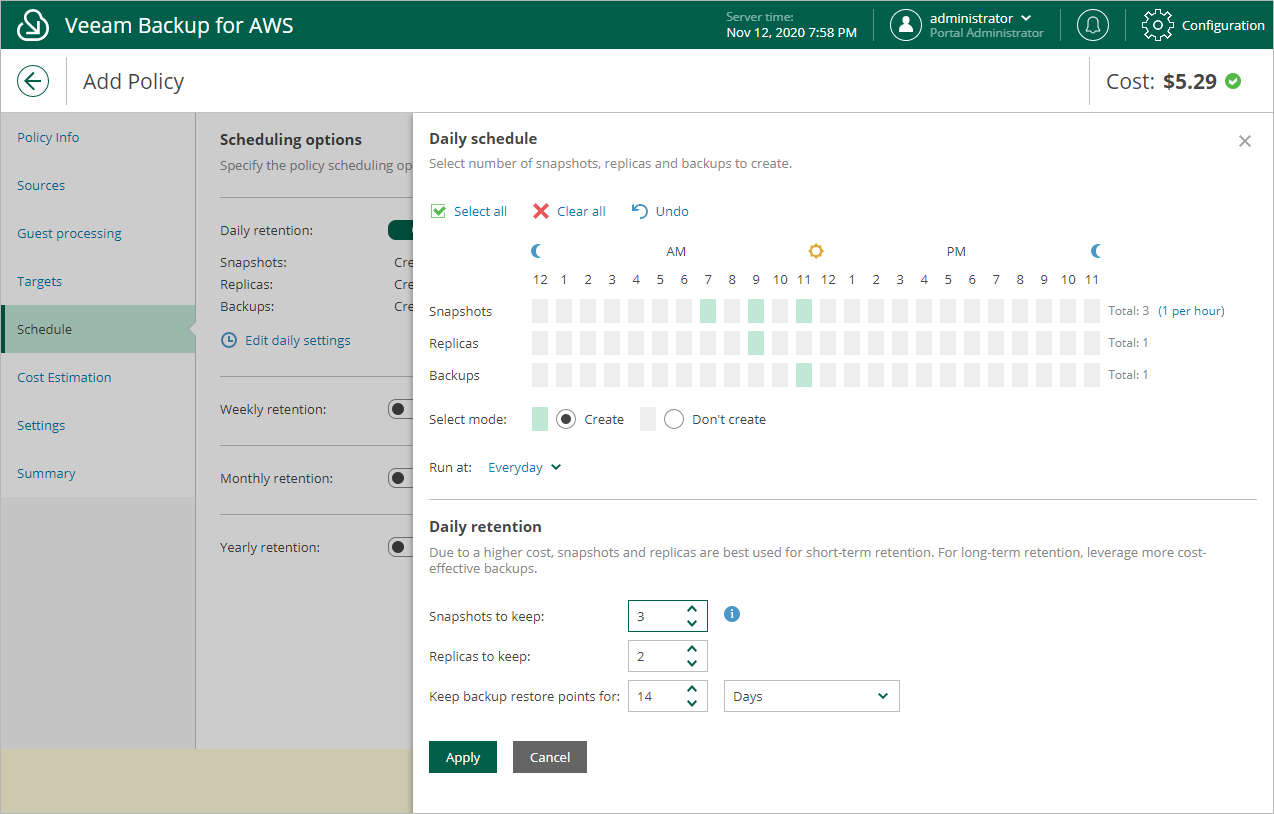Click the Edit daily settings link
The height and width of the screenshot is (814, 1274).
point(298,340)
